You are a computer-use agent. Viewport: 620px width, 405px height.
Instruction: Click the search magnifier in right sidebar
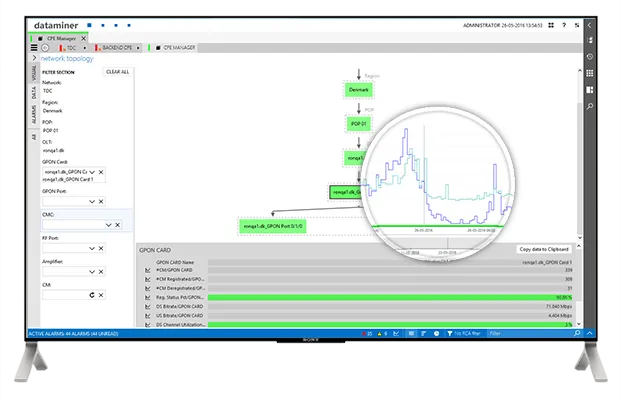[x=591, y=105]
